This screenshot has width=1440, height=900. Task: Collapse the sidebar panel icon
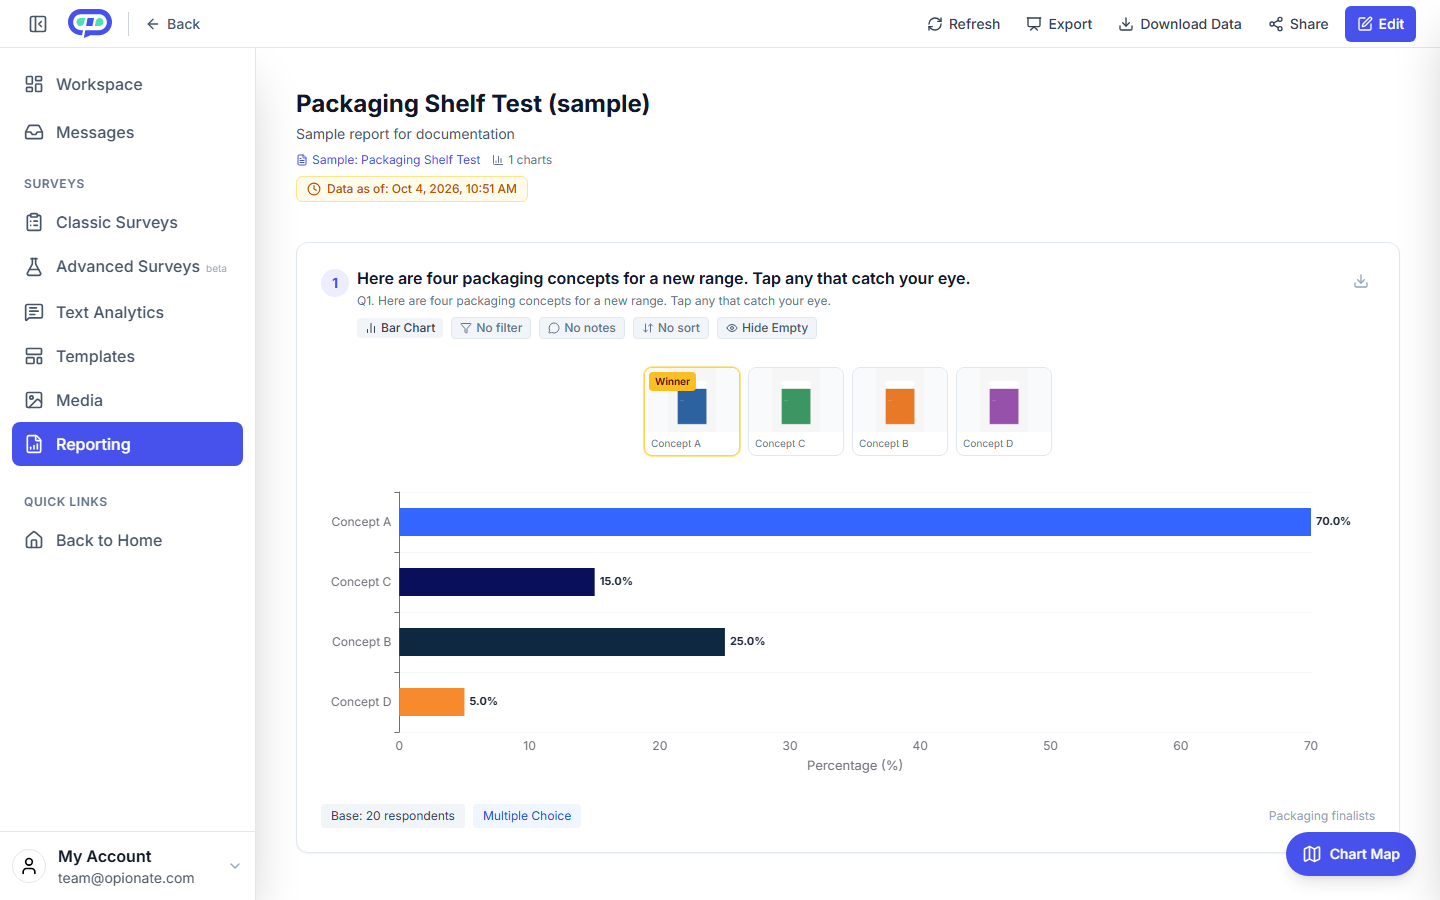pyautogui.click(x=38, y=24)
